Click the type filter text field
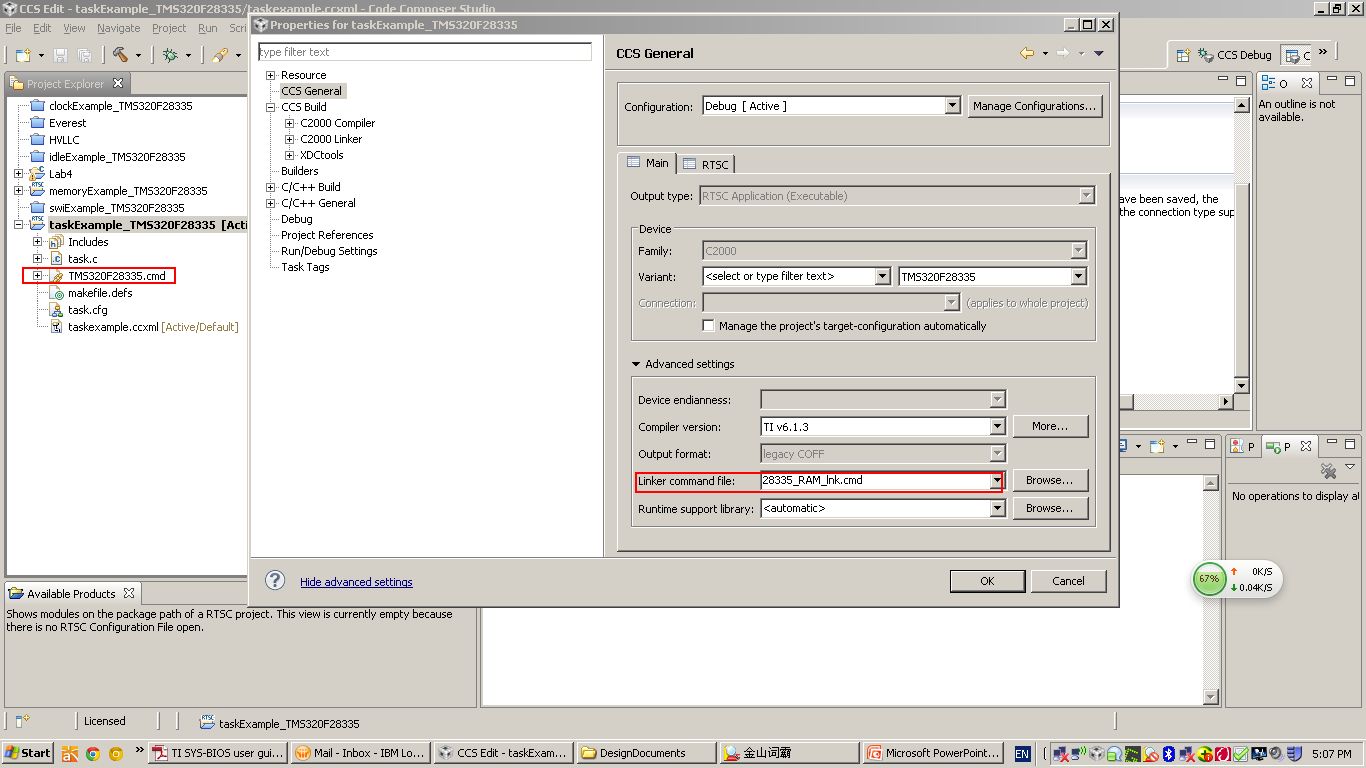1366x768 pixels. tap(424, 52)
